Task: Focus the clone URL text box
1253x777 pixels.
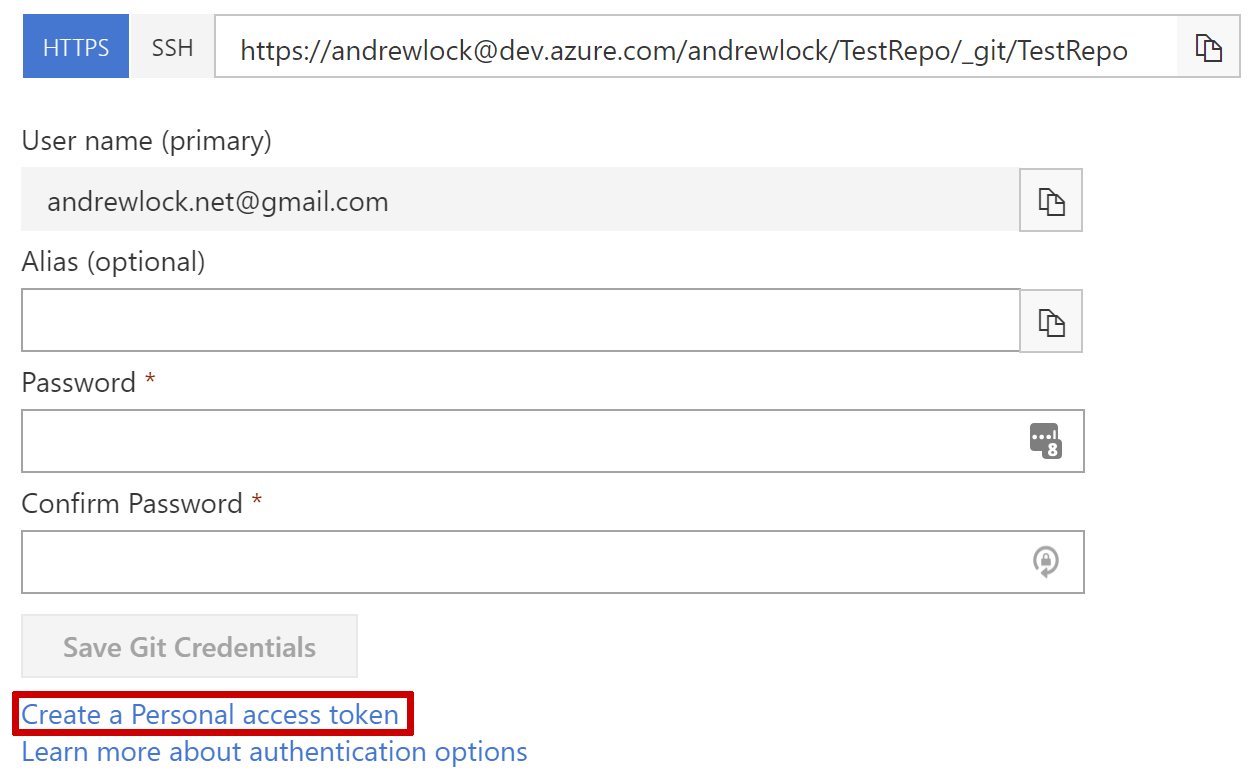Action: tap(696, 47)
